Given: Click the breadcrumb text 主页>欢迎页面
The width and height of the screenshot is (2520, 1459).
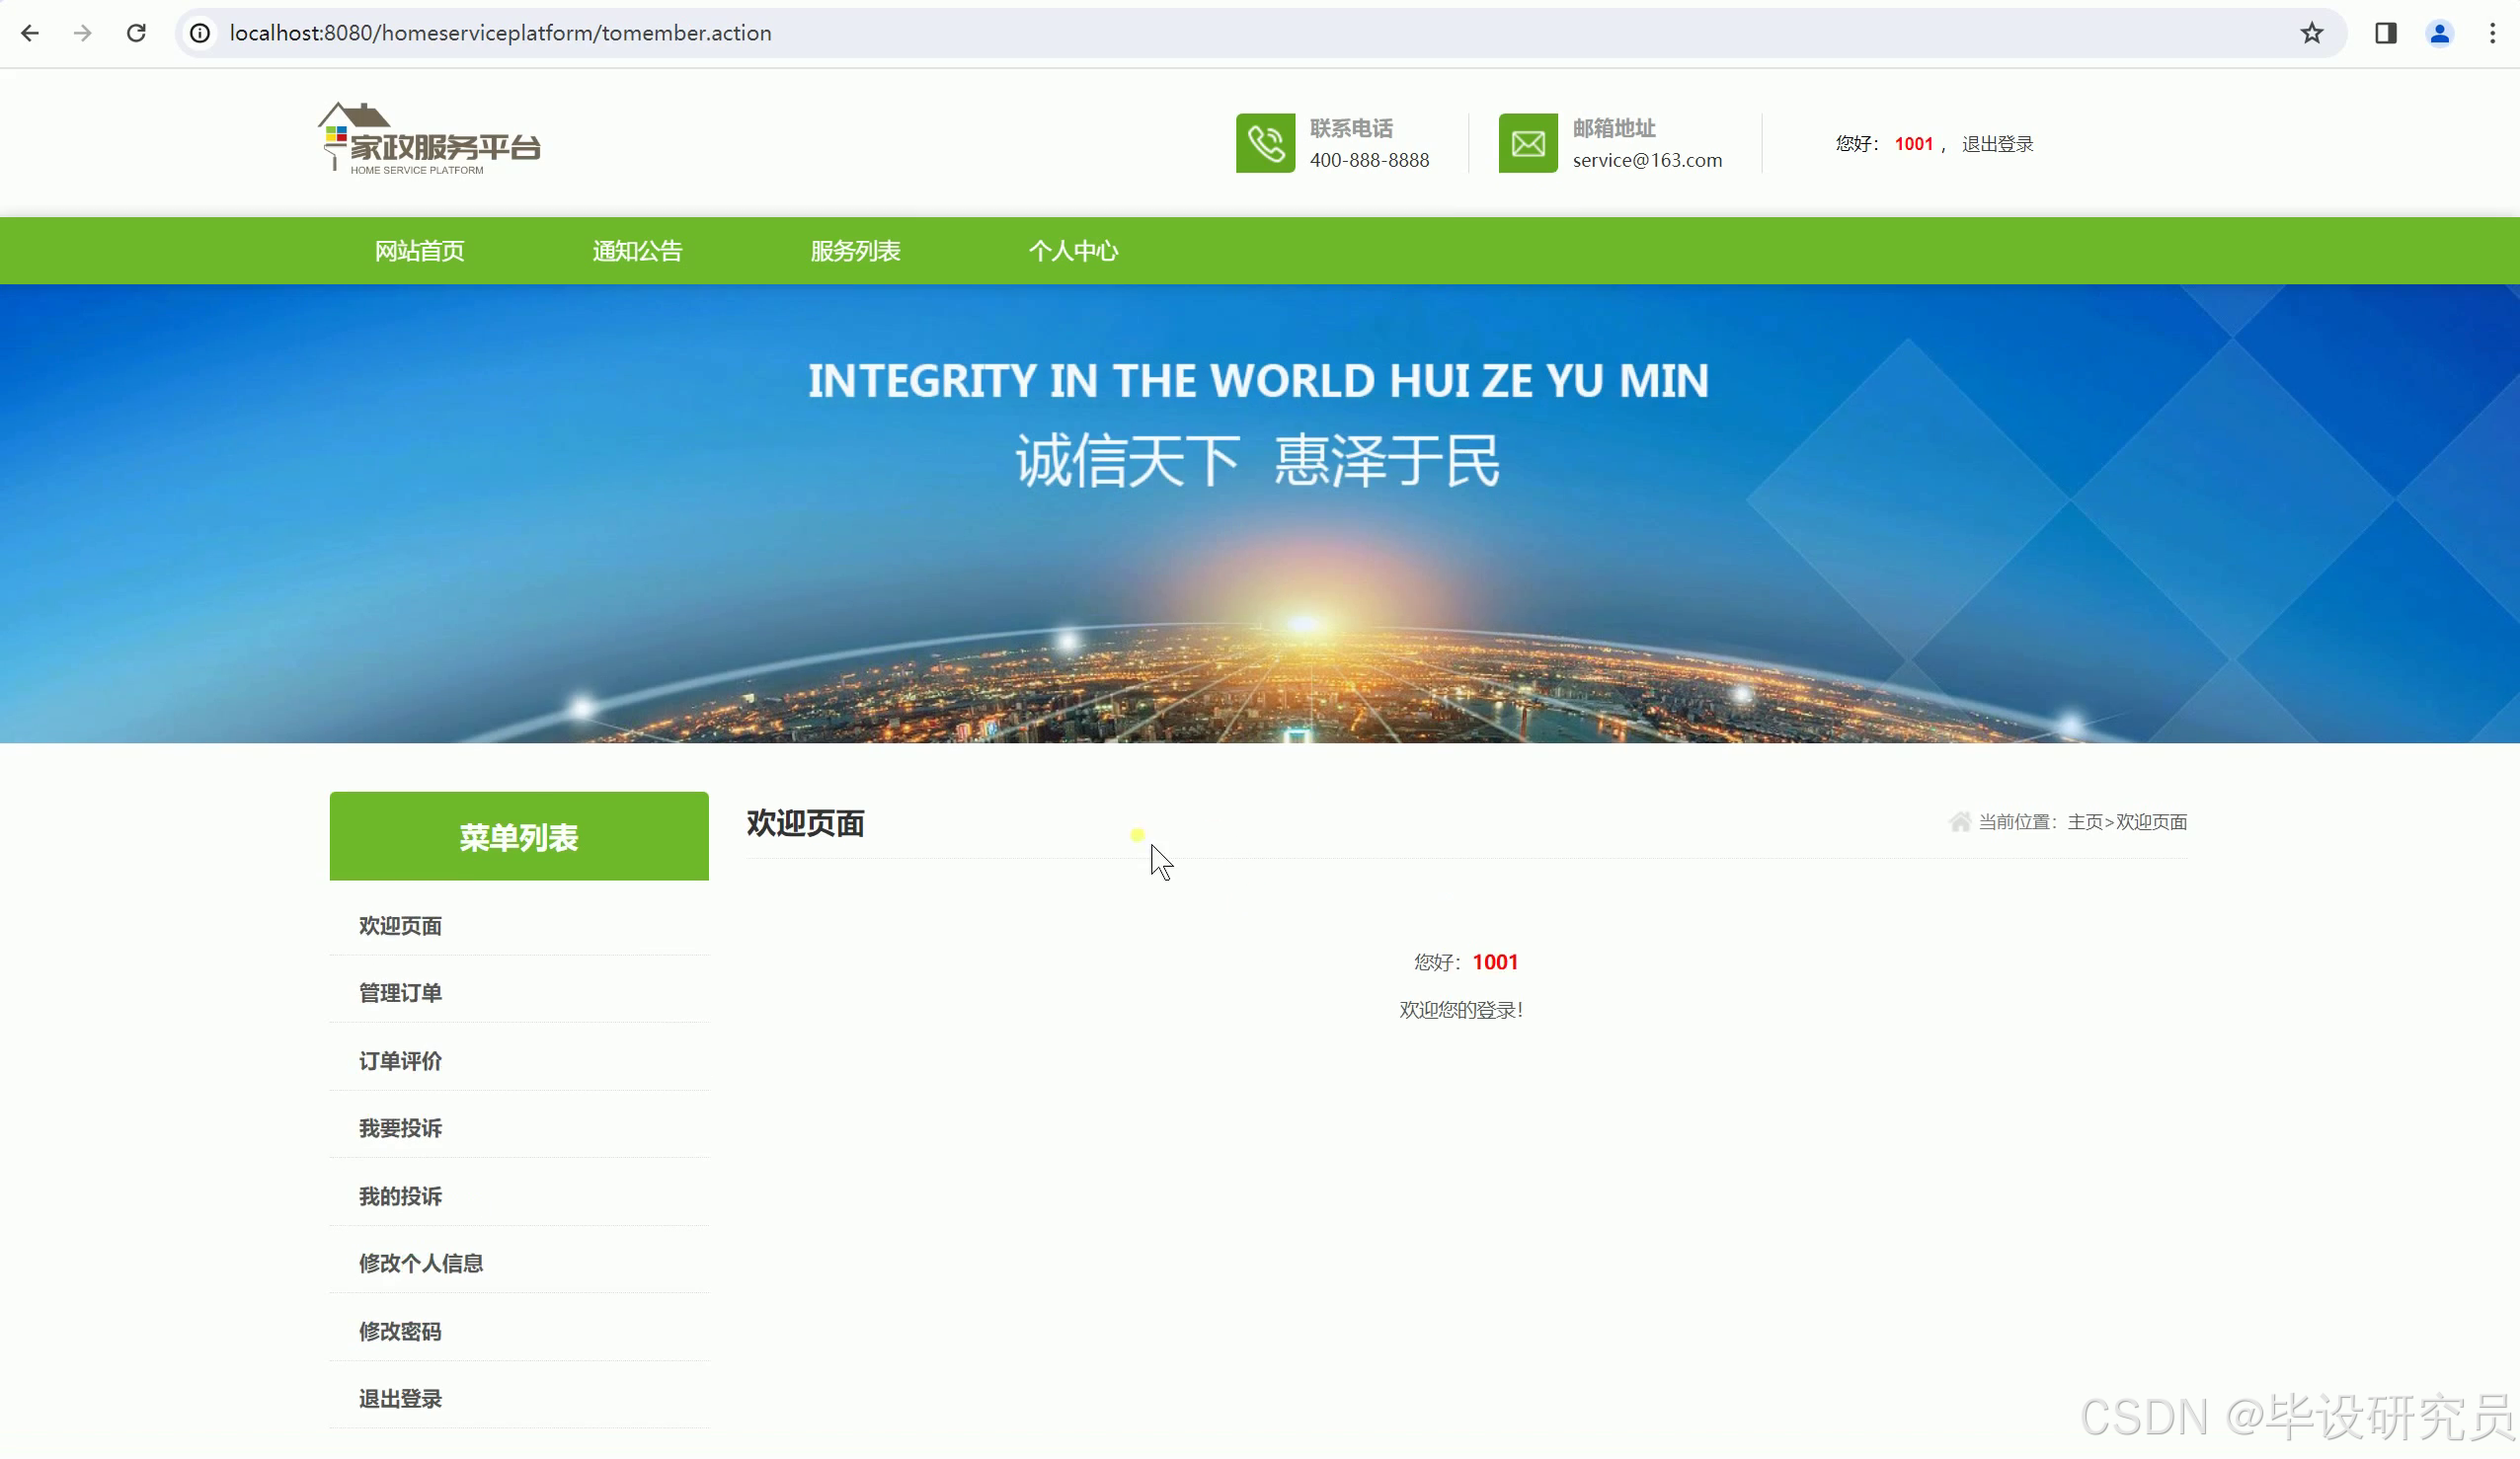Looking at the screenshot, I should (x=2127, y=822).
